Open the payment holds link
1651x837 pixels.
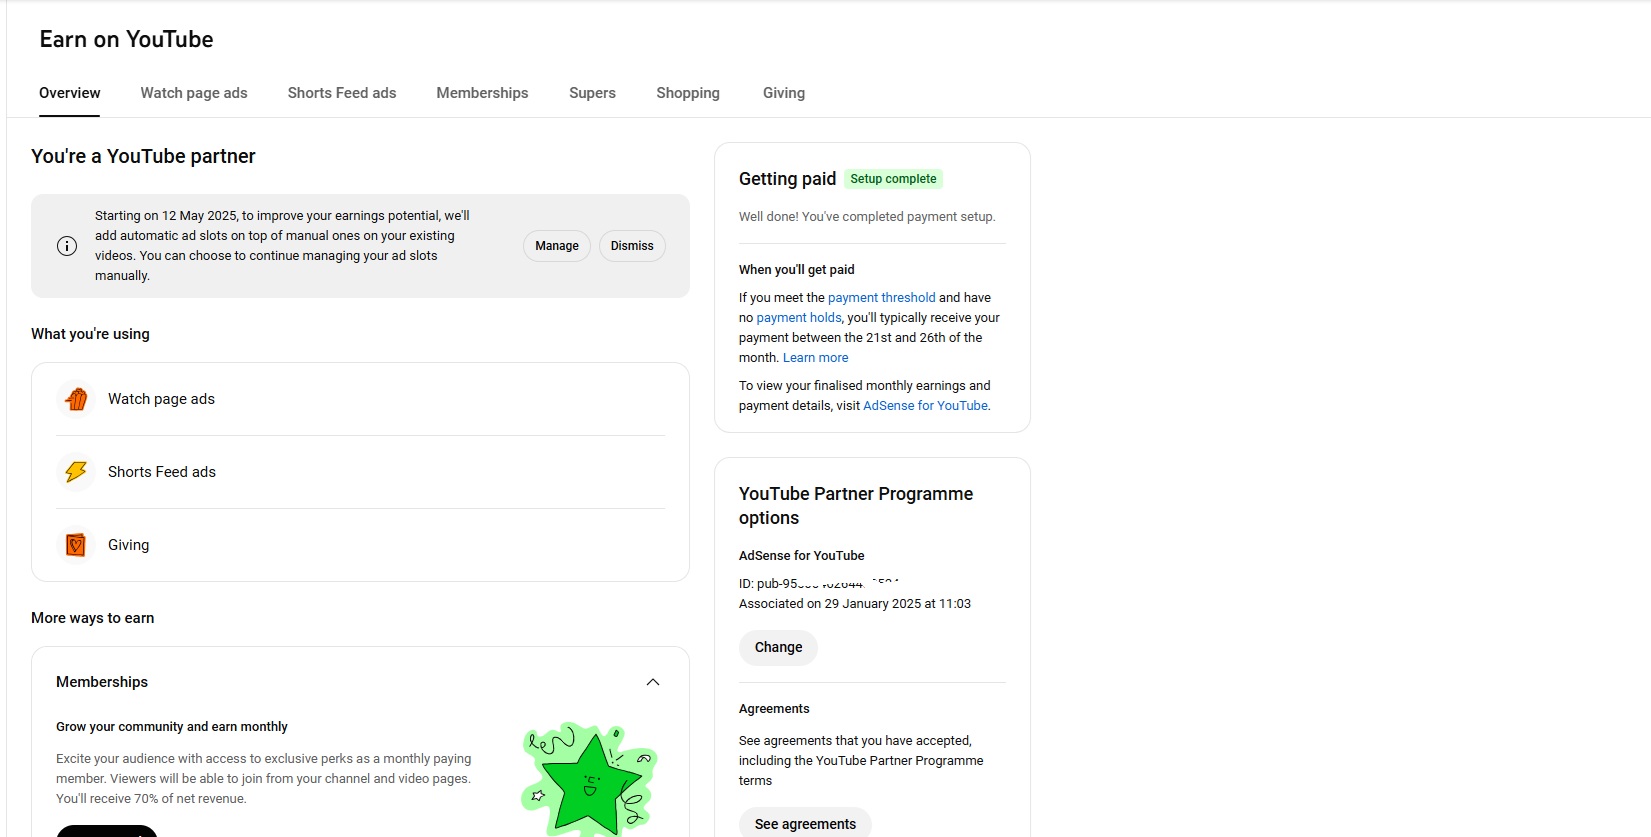point(799,318)
